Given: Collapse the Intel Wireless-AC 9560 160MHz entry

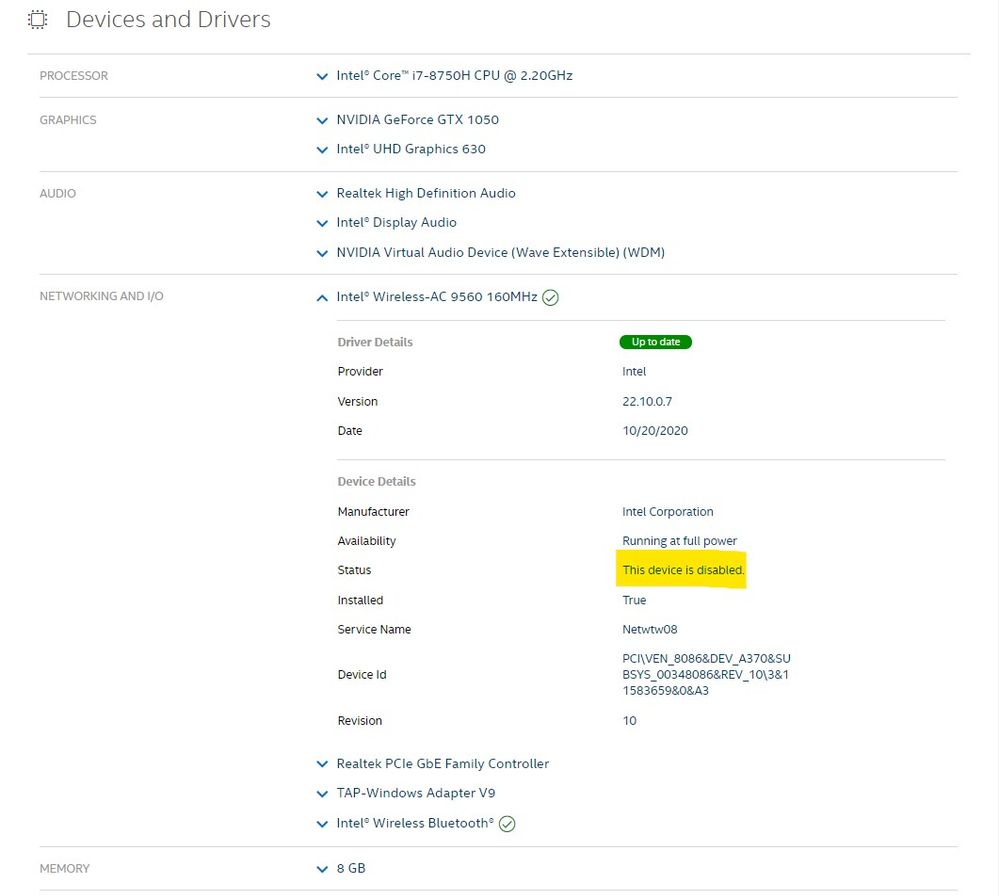Looking at the screenshot, I should tap(322, 298).
